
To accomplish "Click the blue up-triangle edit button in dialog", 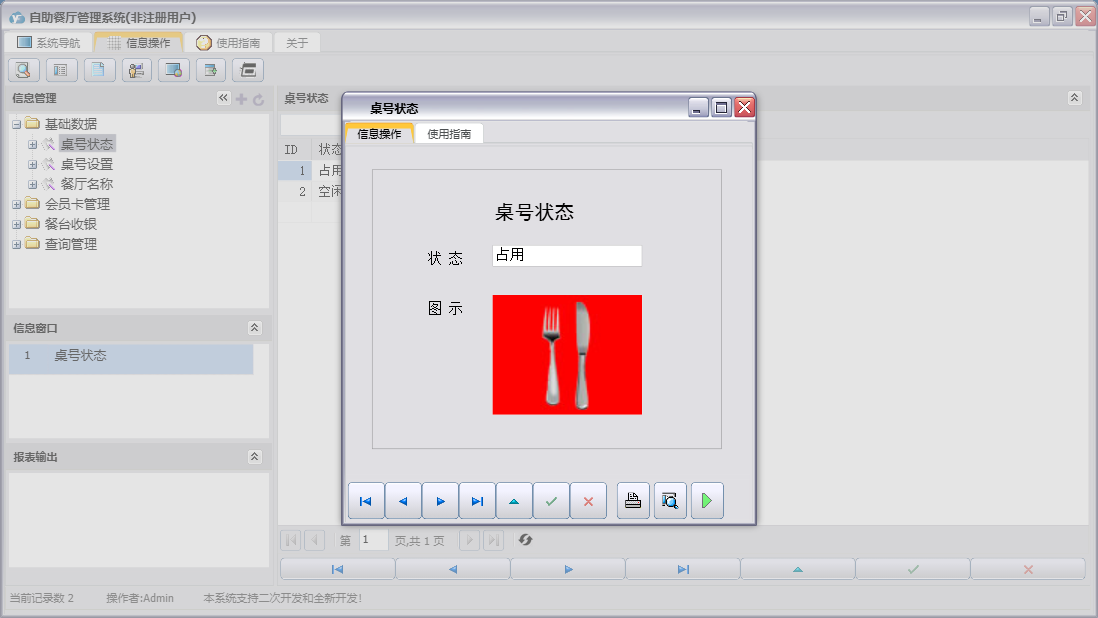I will (514, 500).
